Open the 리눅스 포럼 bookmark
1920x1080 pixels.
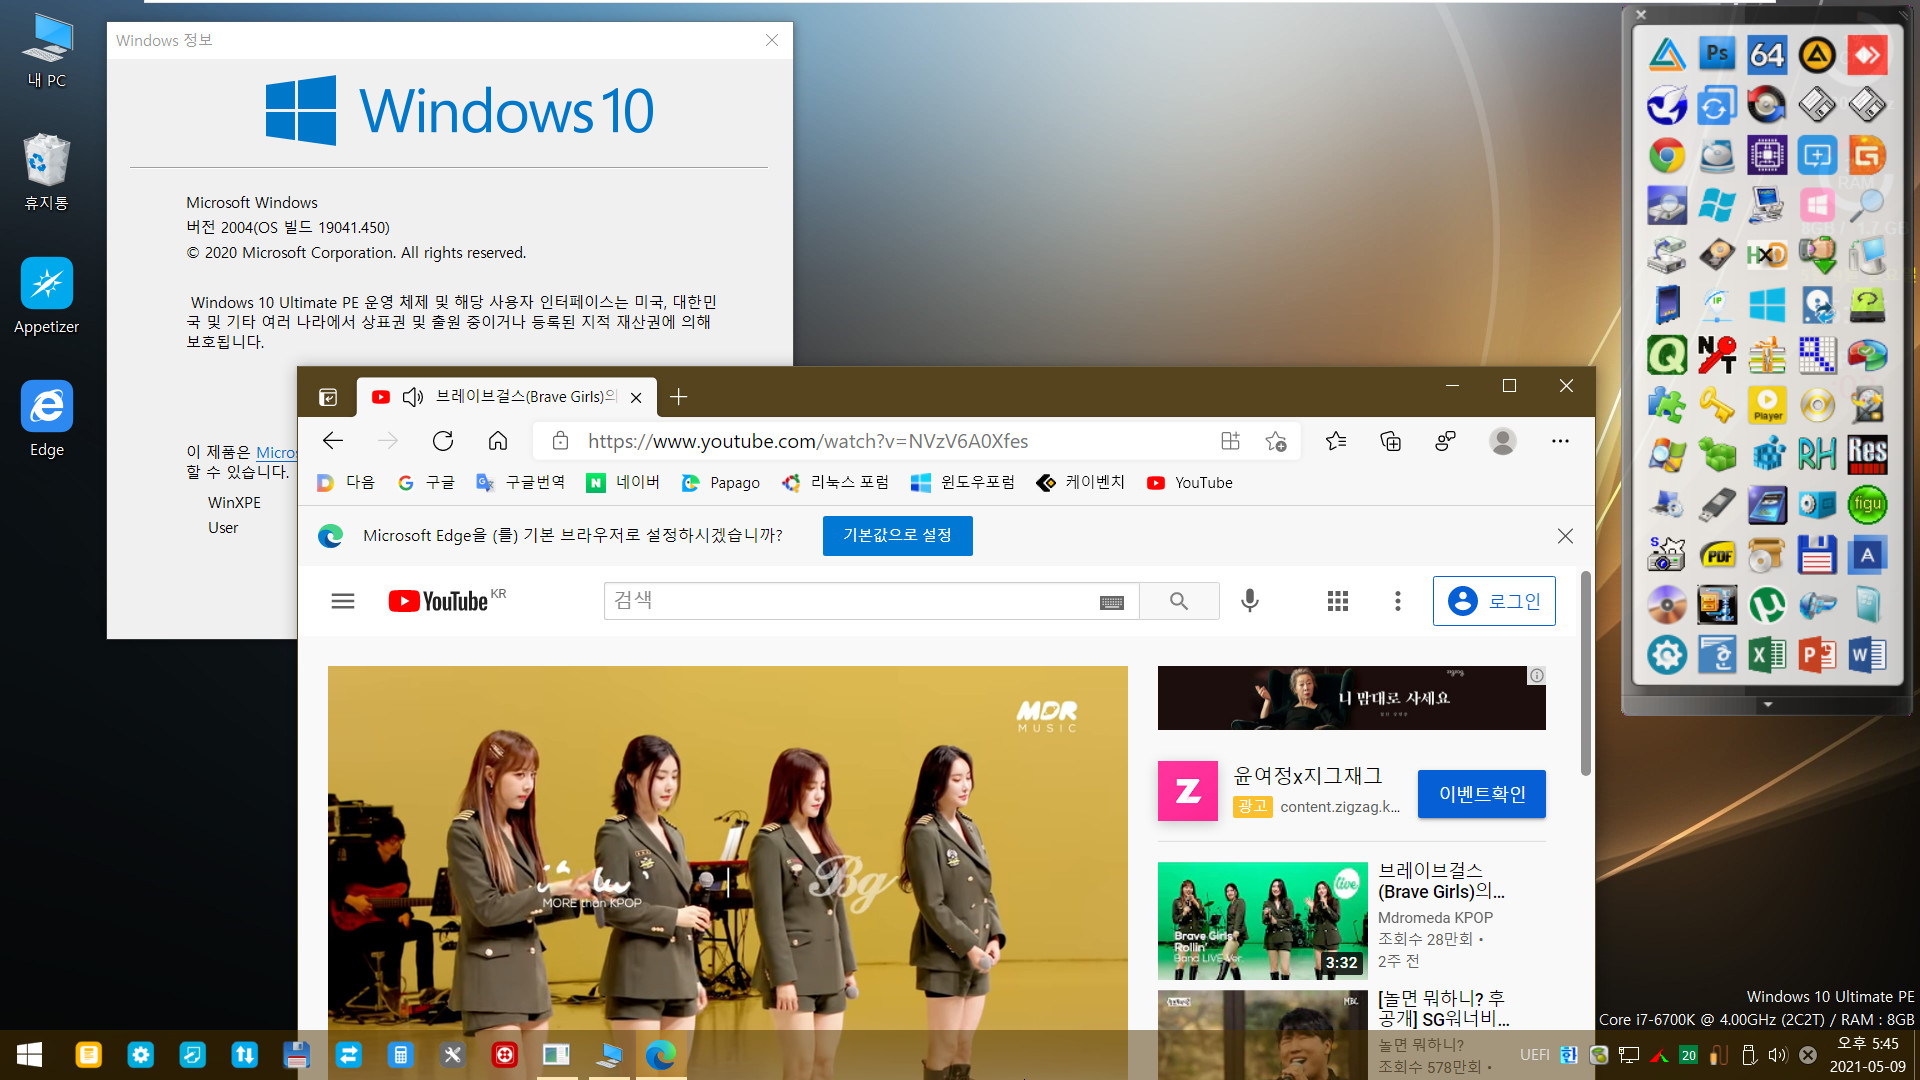(x=835, y=483)
